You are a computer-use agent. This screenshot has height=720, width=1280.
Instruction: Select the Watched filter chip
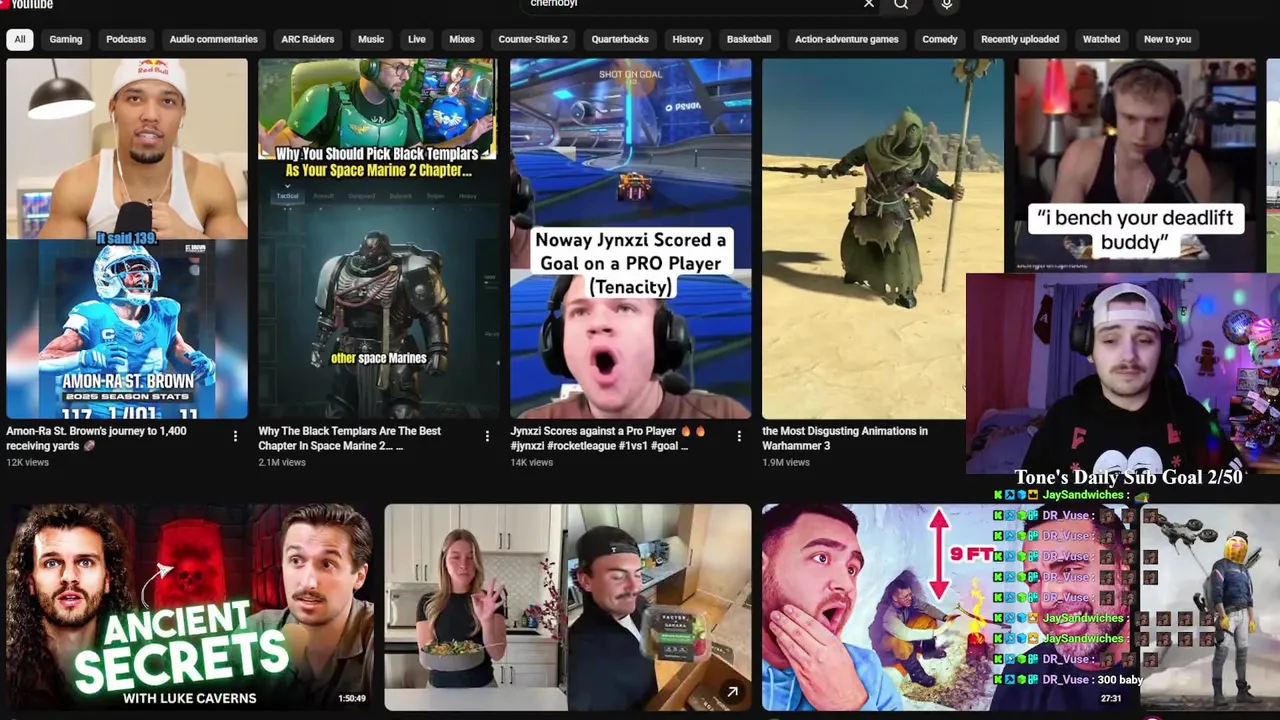(x=1101, y=39)
